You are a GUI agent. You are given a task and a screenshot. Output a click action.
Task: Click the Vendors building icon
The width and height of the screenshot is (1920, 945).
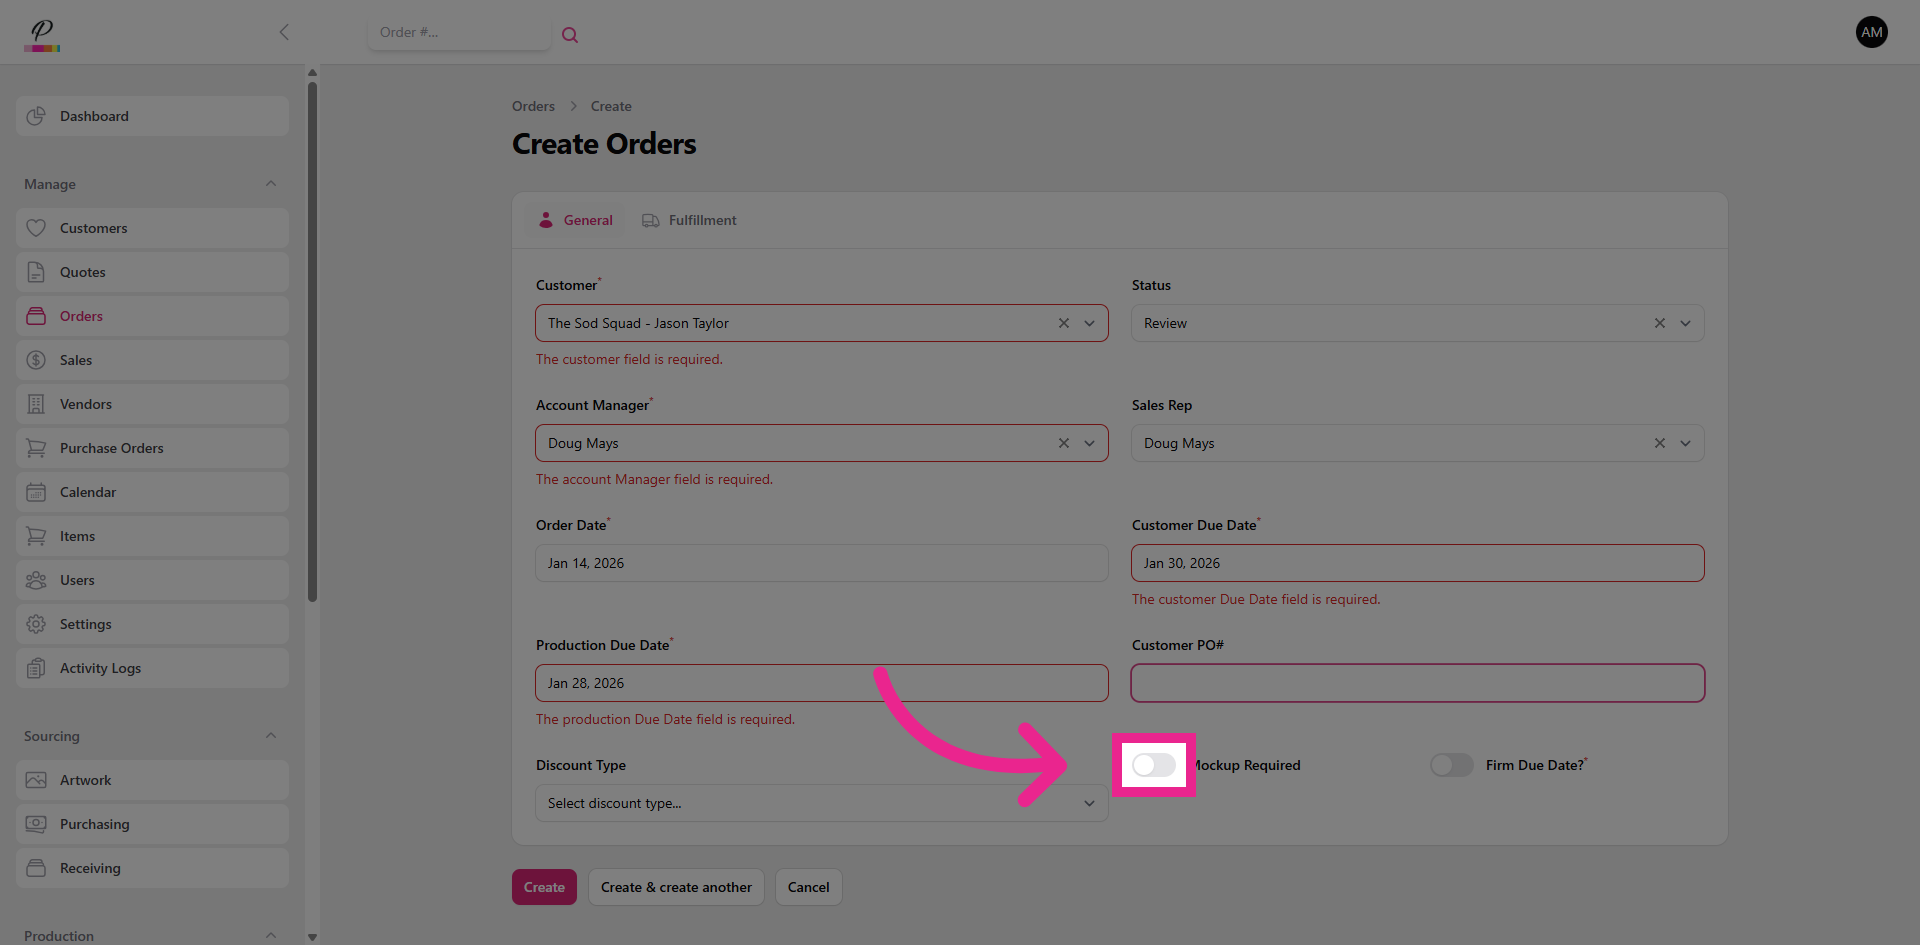pos(36,404)
